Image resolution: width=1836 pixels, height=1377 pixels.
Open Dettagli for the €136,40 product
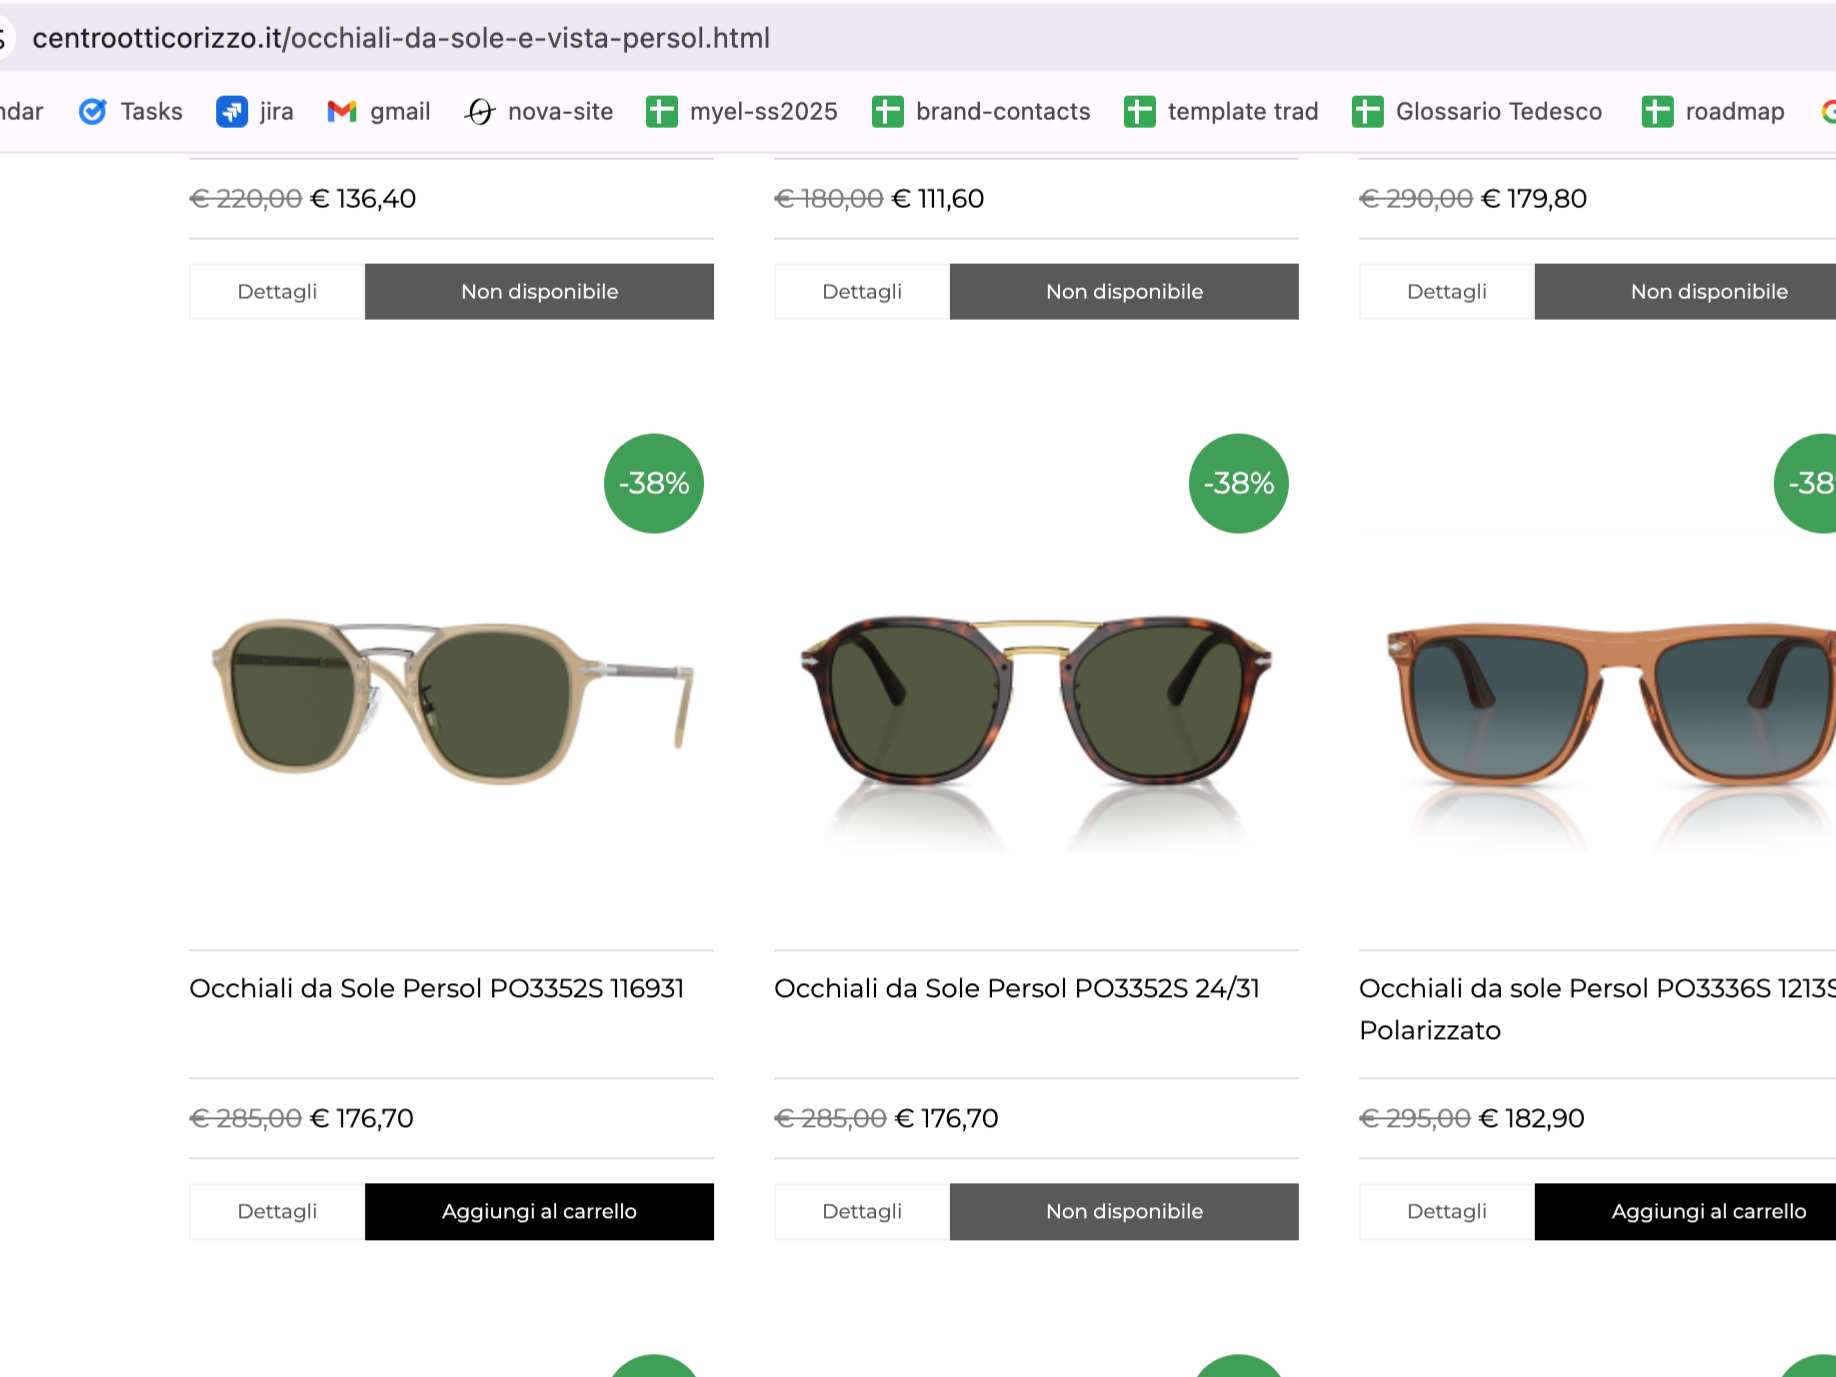coord(277,291)
